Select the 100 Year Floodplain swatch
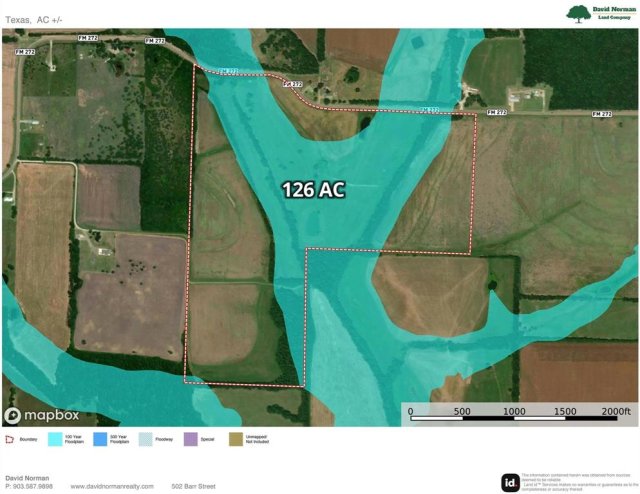Image resolution: width=640 pixels, height=494 pixels. pos(55,439)
